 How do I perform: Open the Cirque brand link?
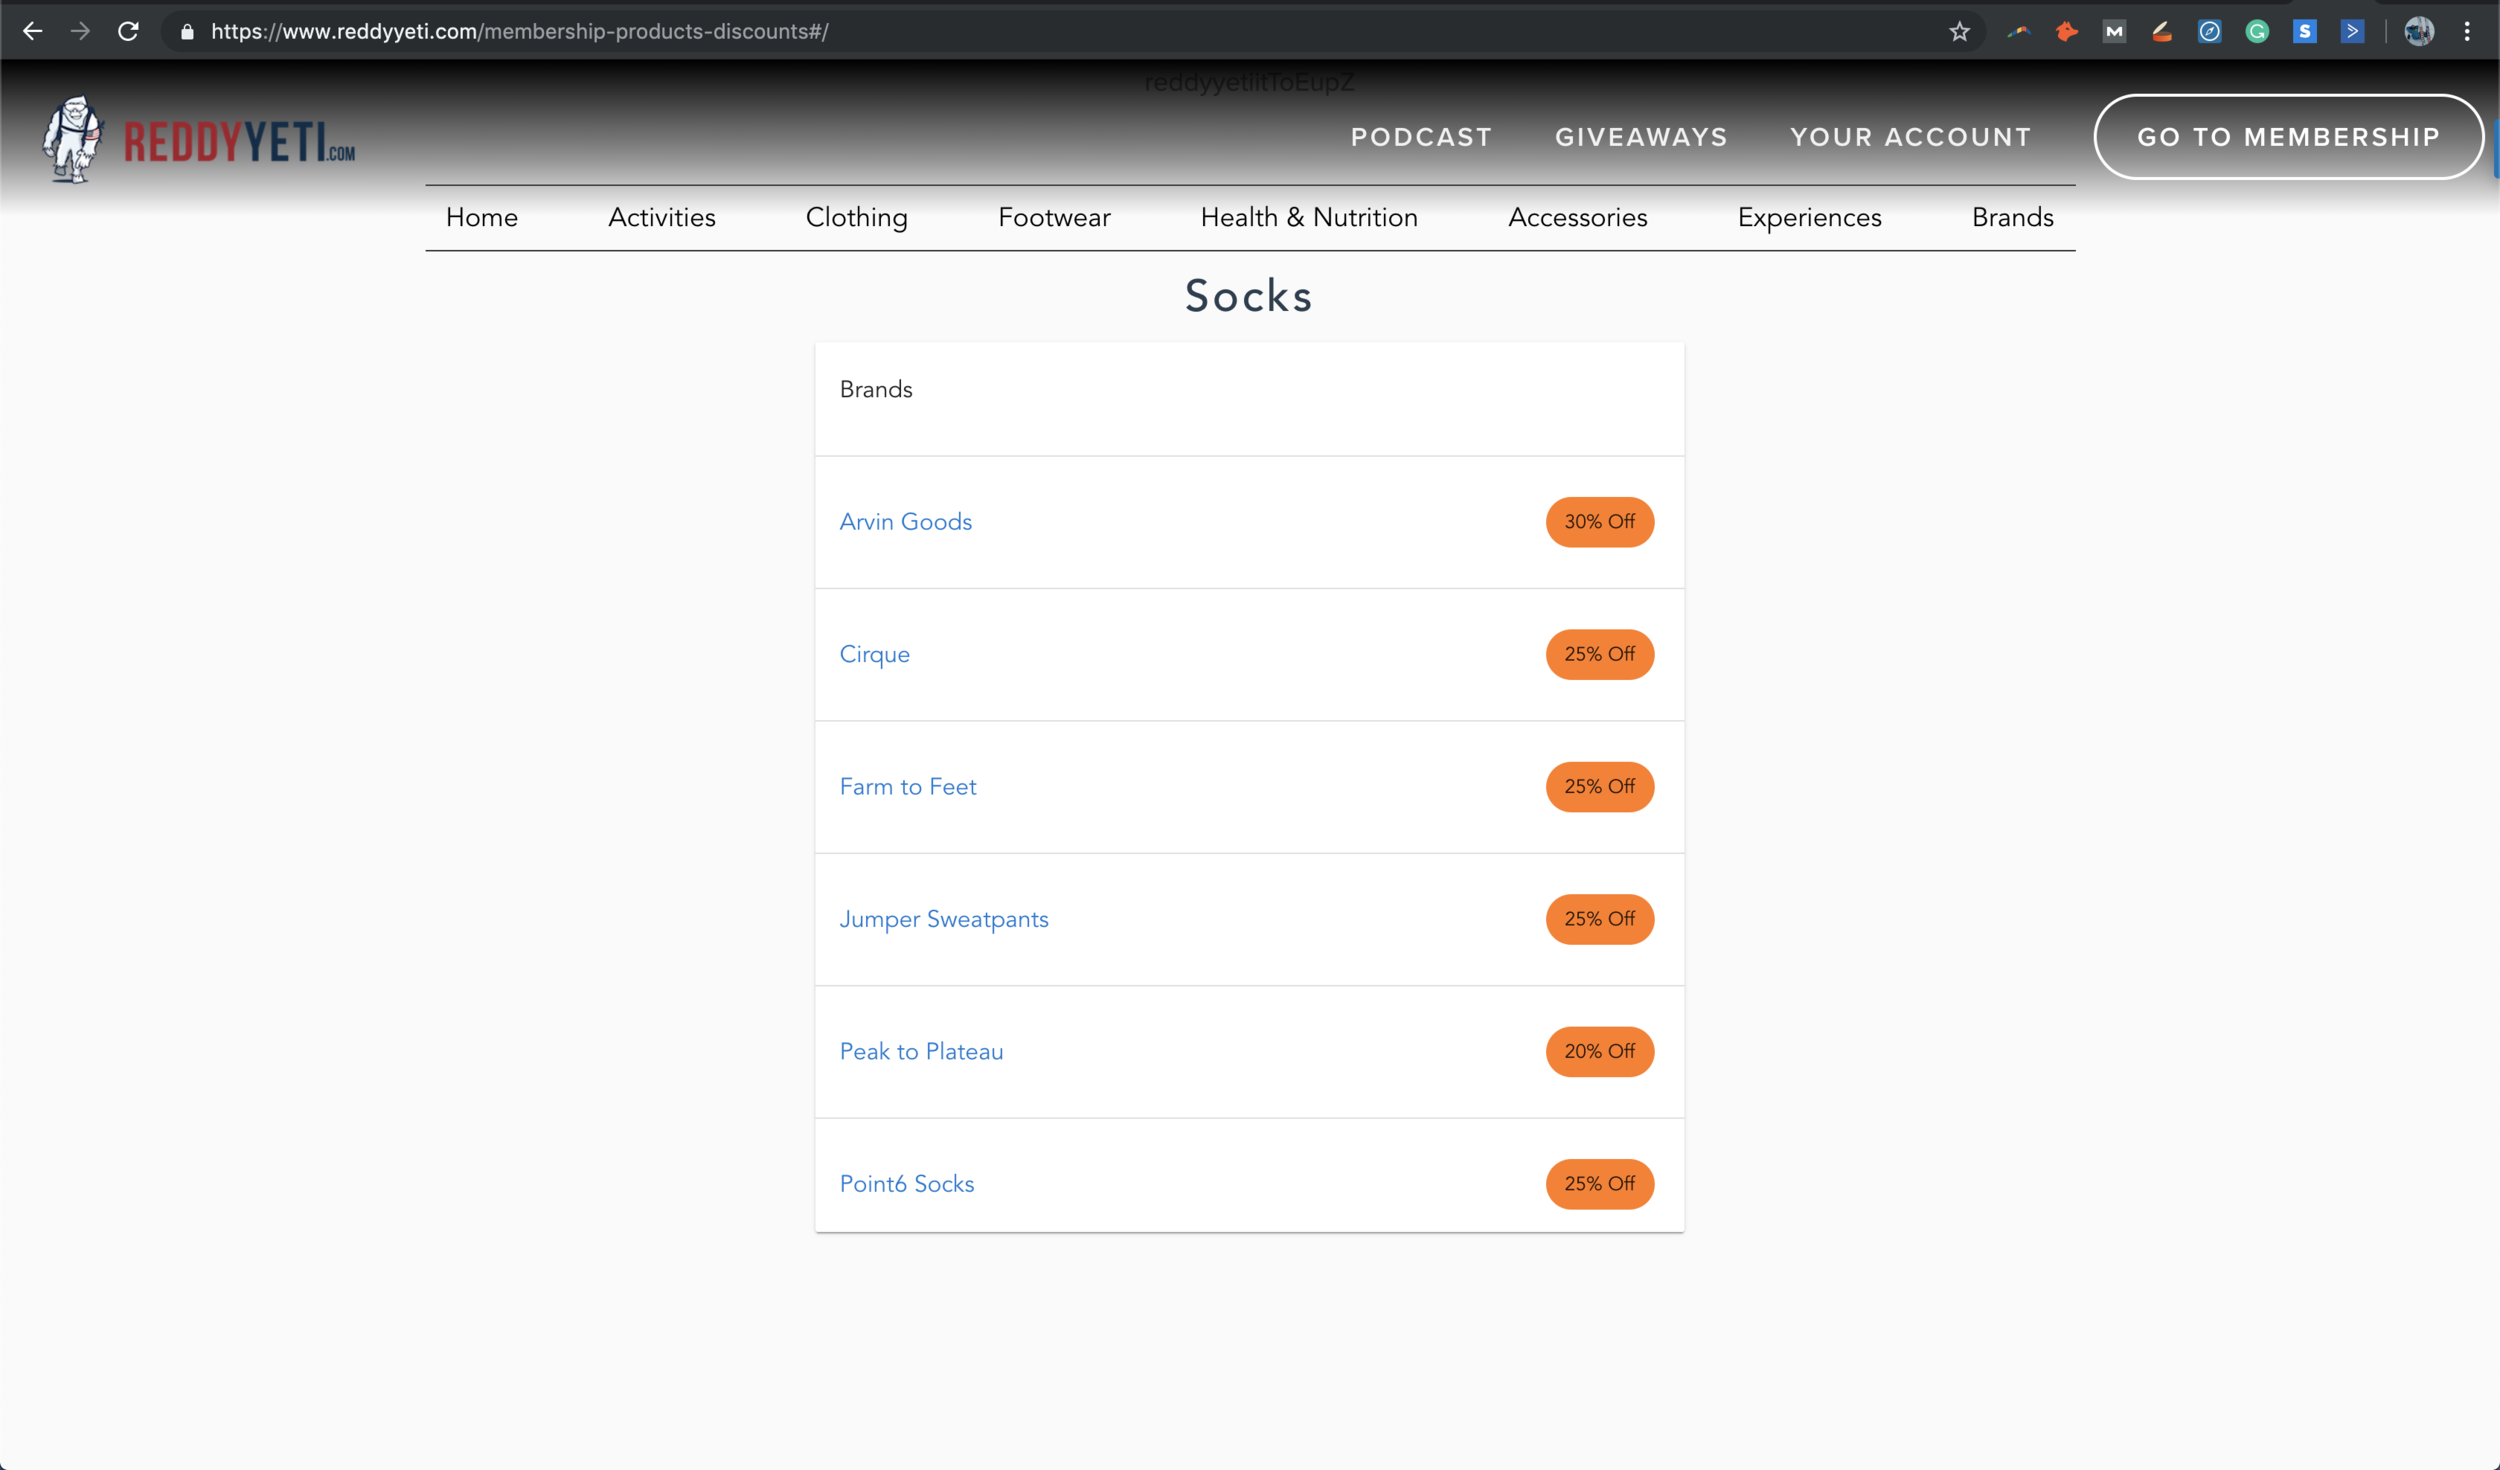[875, 654]
